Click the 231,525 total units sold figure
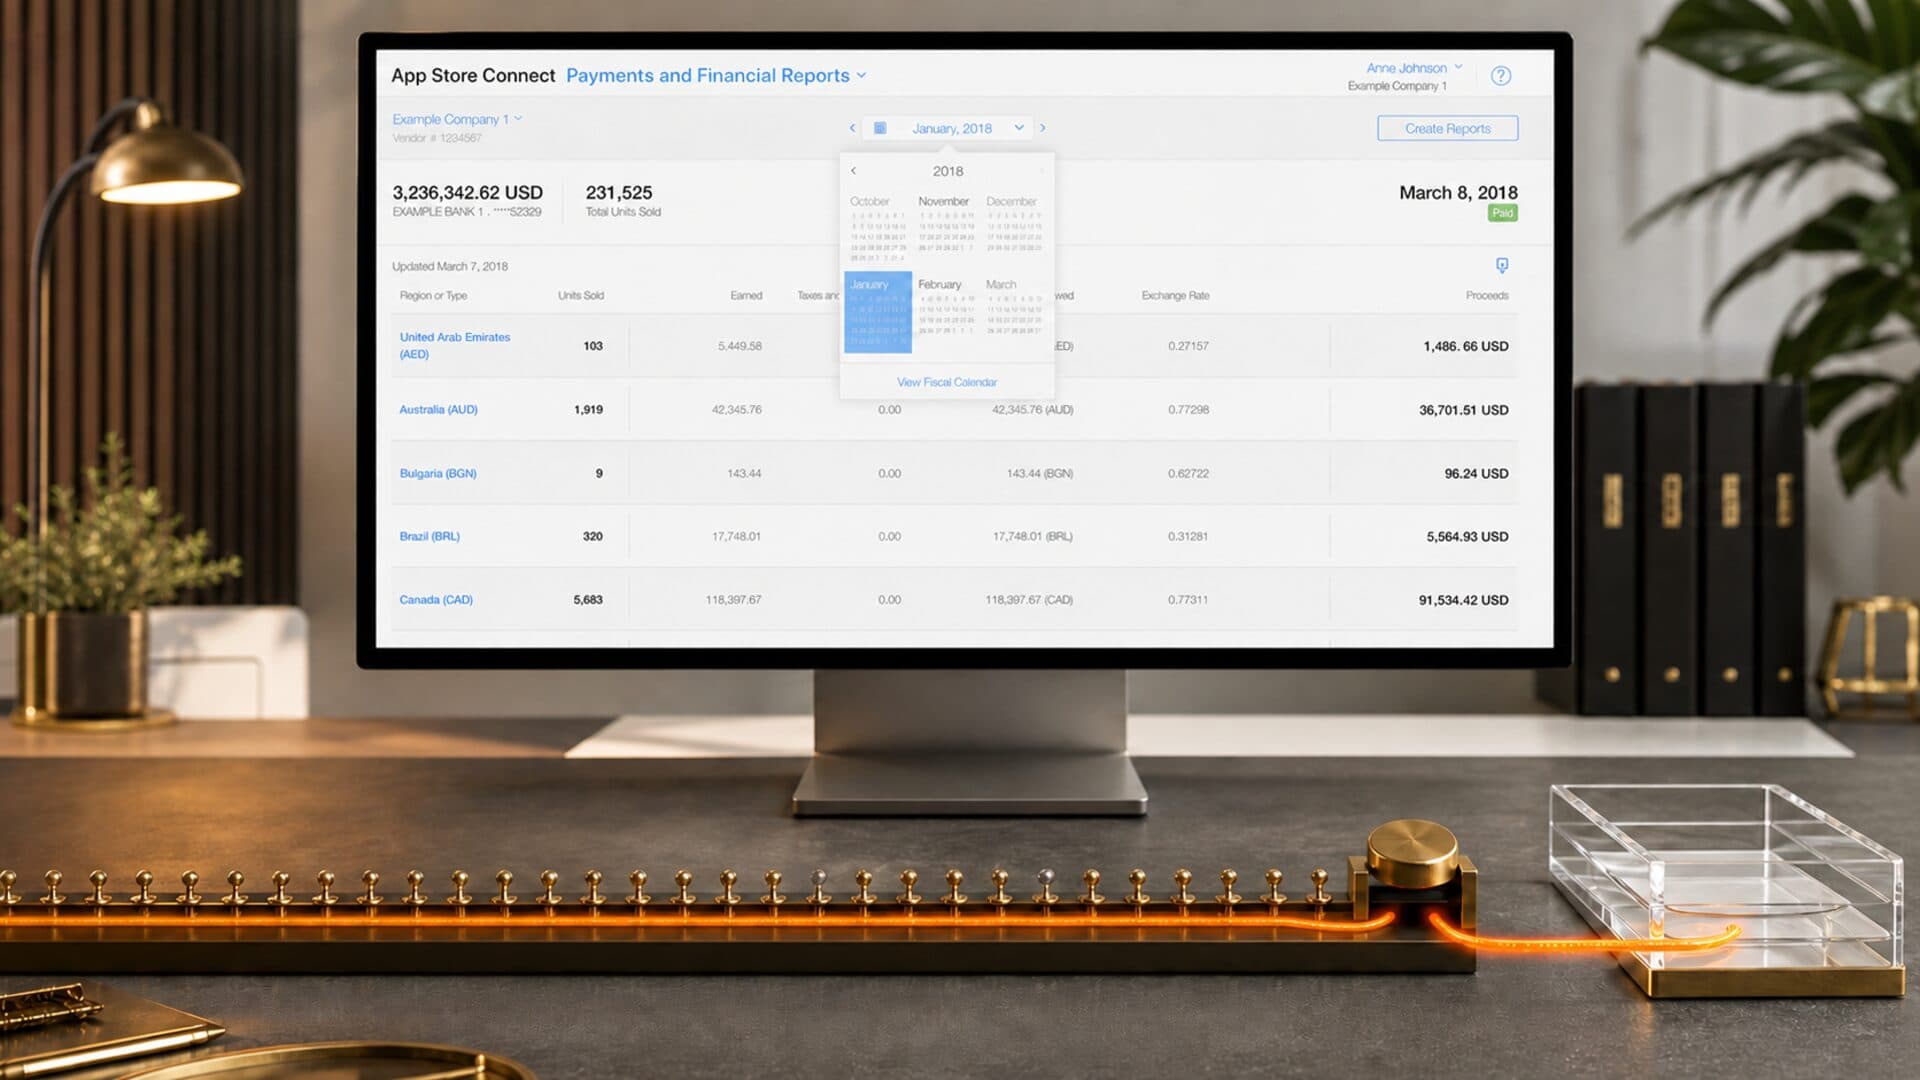 [619, 193]
